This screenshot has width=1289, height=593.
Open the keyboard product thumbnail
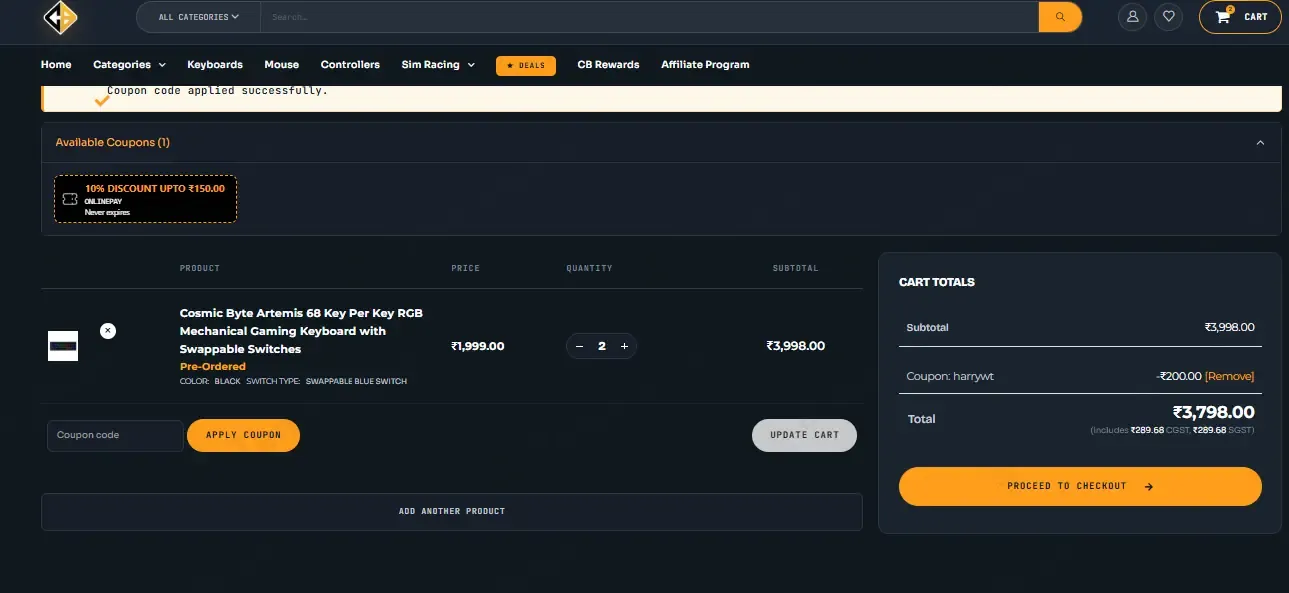point(63,346)
